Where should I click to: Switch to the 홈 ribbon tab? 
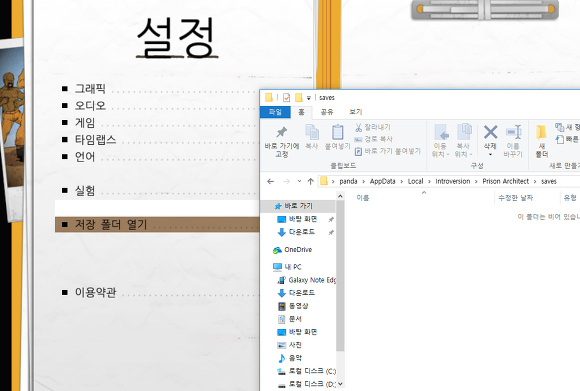tap(301, 112)
